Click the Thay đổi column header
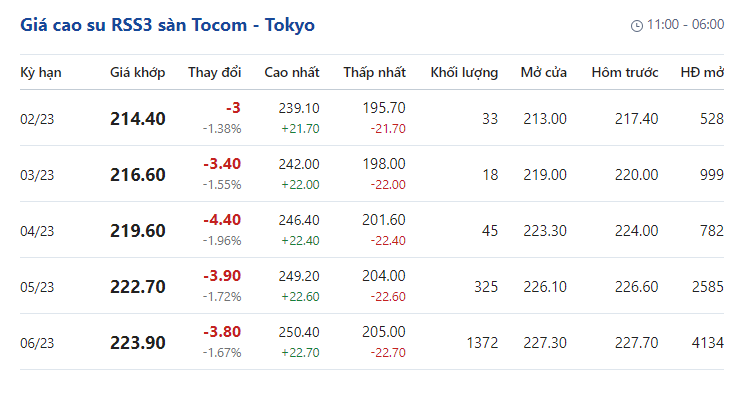The height and width of the screenshot is (402, 749). coord(214,73)
